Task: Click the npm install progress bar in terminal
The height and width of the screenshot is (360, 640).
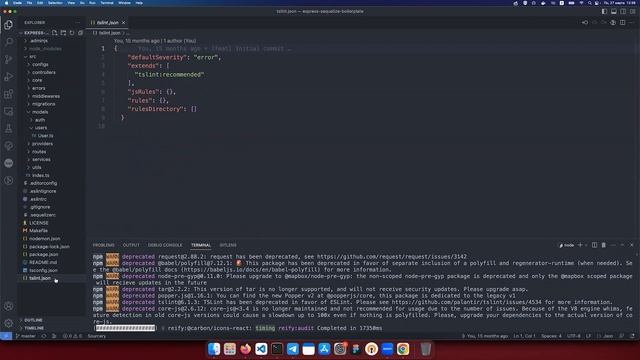Action: tap(125, 328)
